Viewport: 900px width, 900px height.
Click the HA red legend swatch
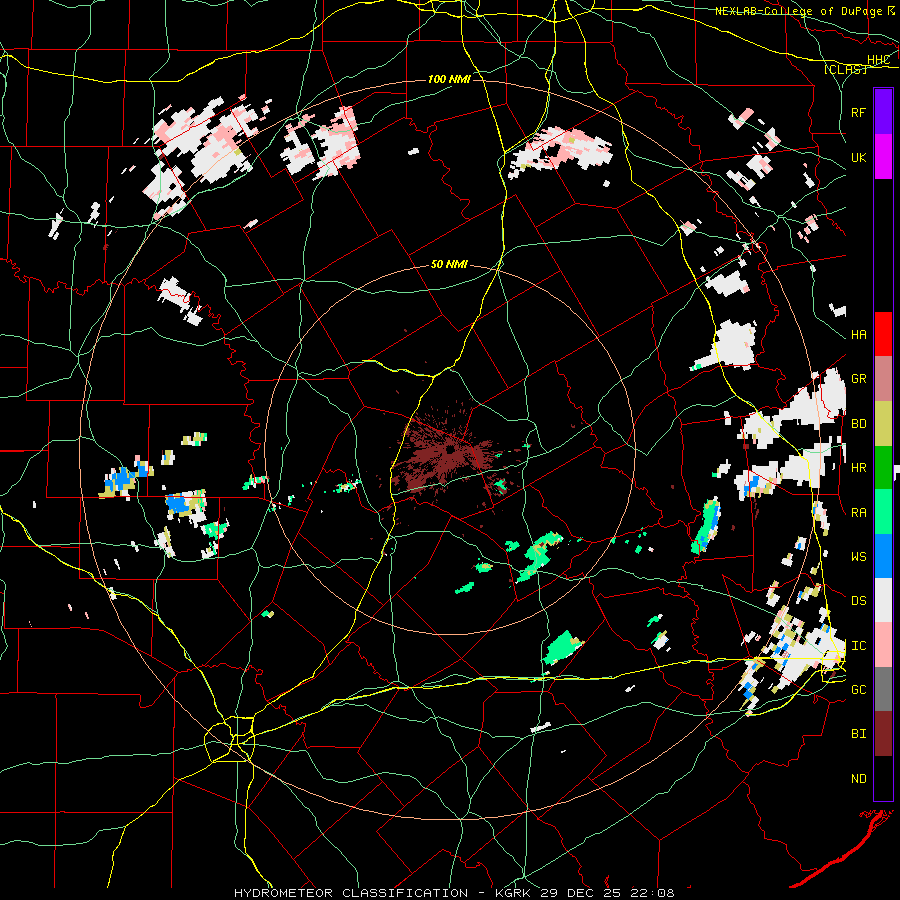[x=883, y=334]
